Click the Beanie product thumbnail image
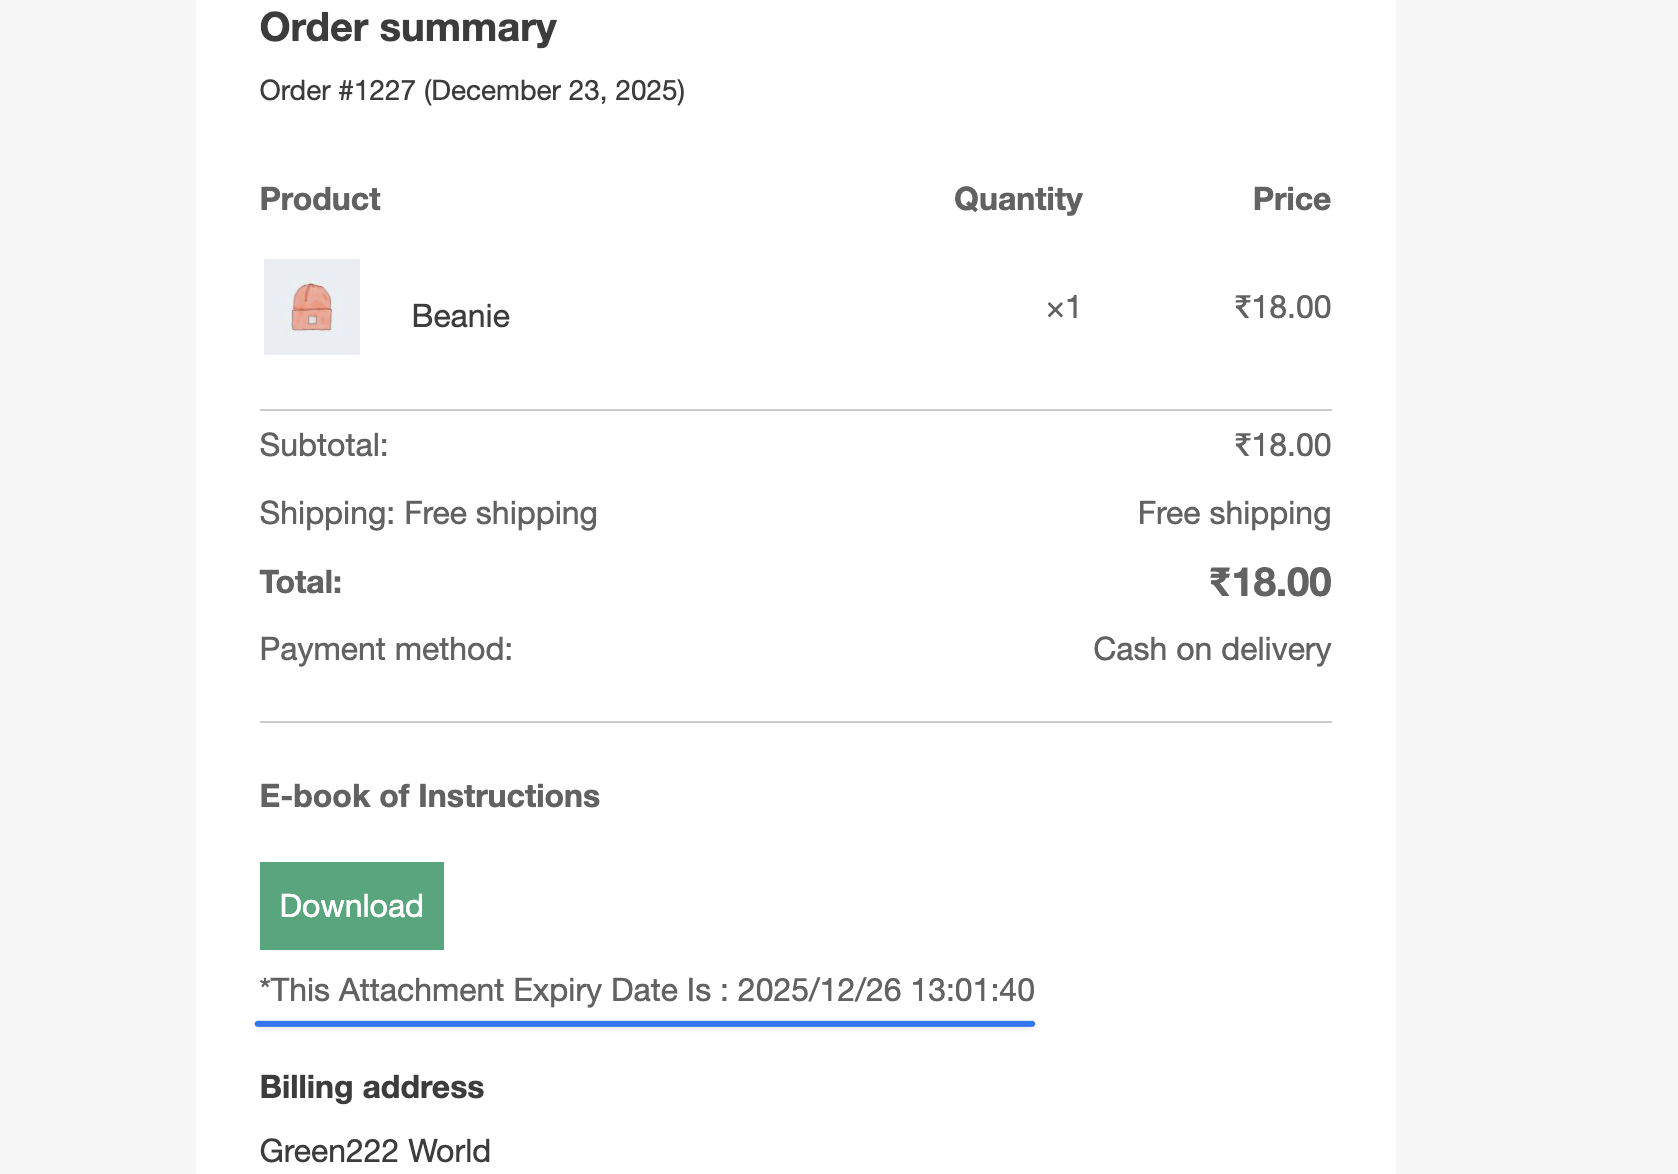 [x=311, y=307]
